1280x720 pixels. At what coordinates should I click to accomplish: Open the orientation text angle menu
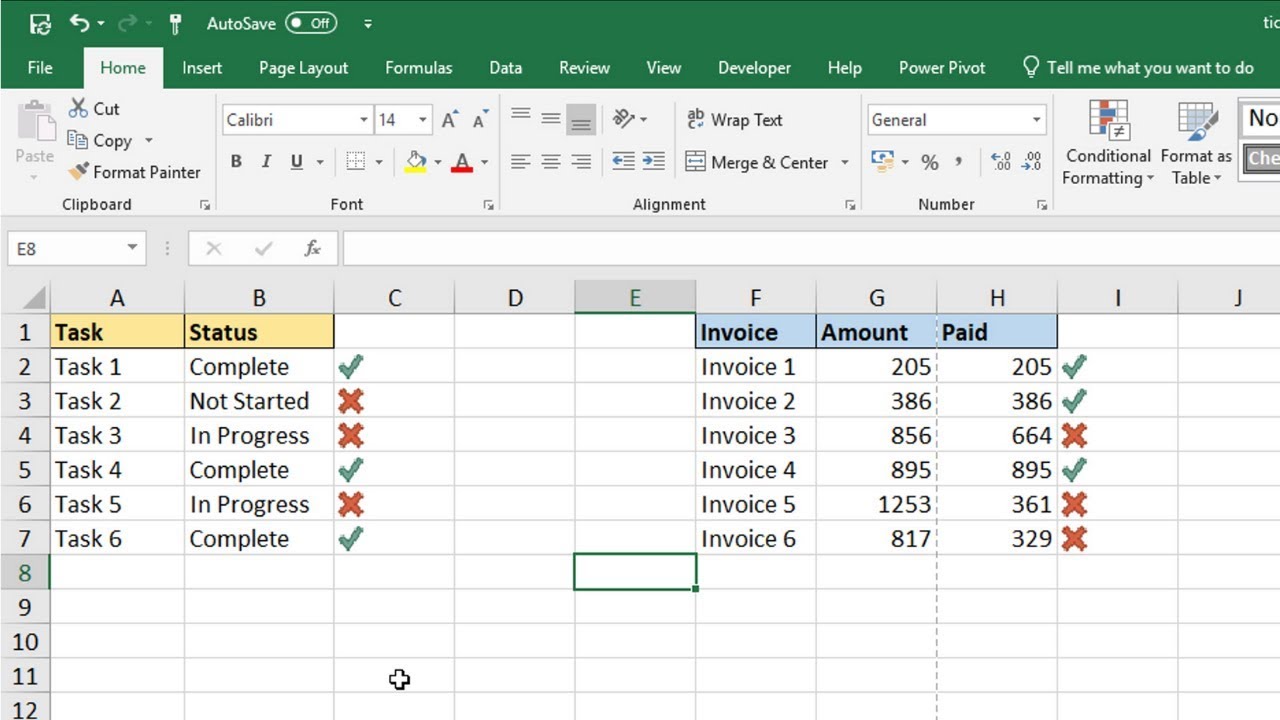630,119
